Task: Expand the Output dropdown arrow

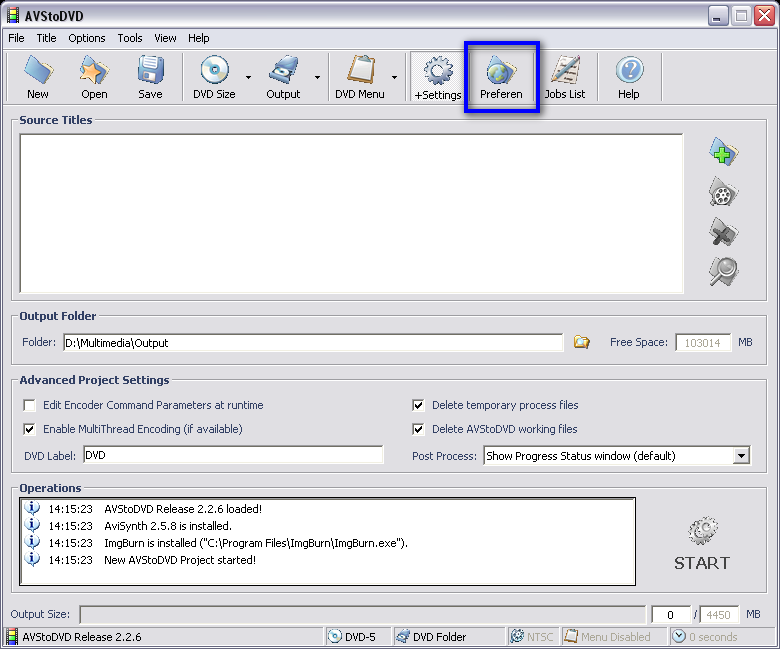Action: click(x=317, y=78)
